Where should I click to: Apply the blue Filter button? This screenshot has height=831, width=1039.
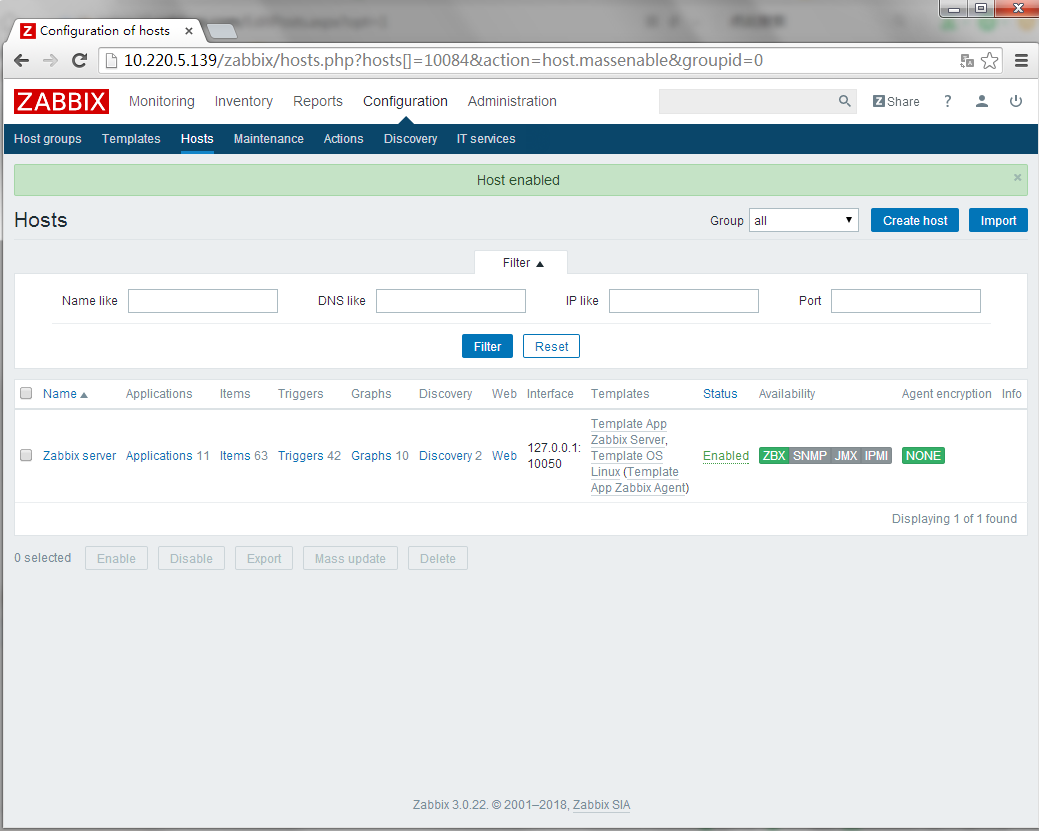[x=487, y=347]
